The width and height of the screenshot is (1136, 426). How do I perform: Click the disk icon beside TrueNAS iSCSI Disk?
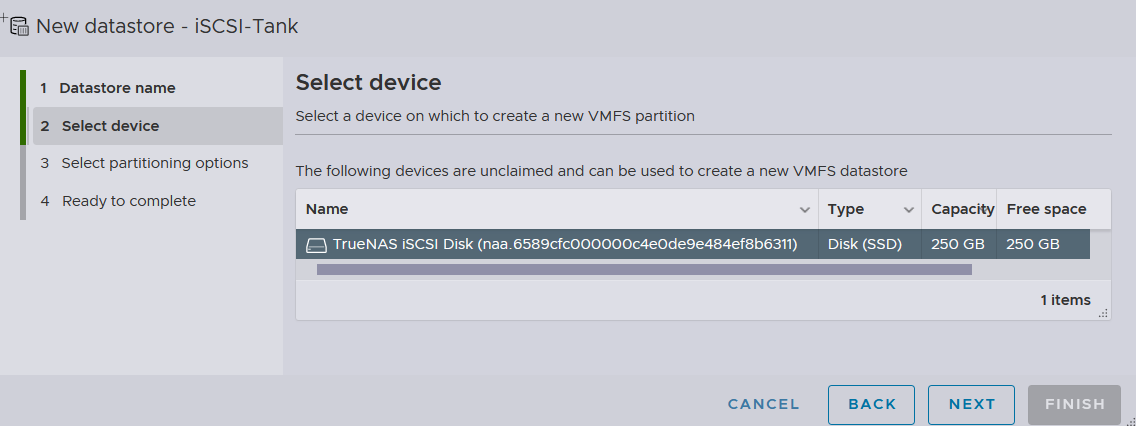click(x=316, y=245)
